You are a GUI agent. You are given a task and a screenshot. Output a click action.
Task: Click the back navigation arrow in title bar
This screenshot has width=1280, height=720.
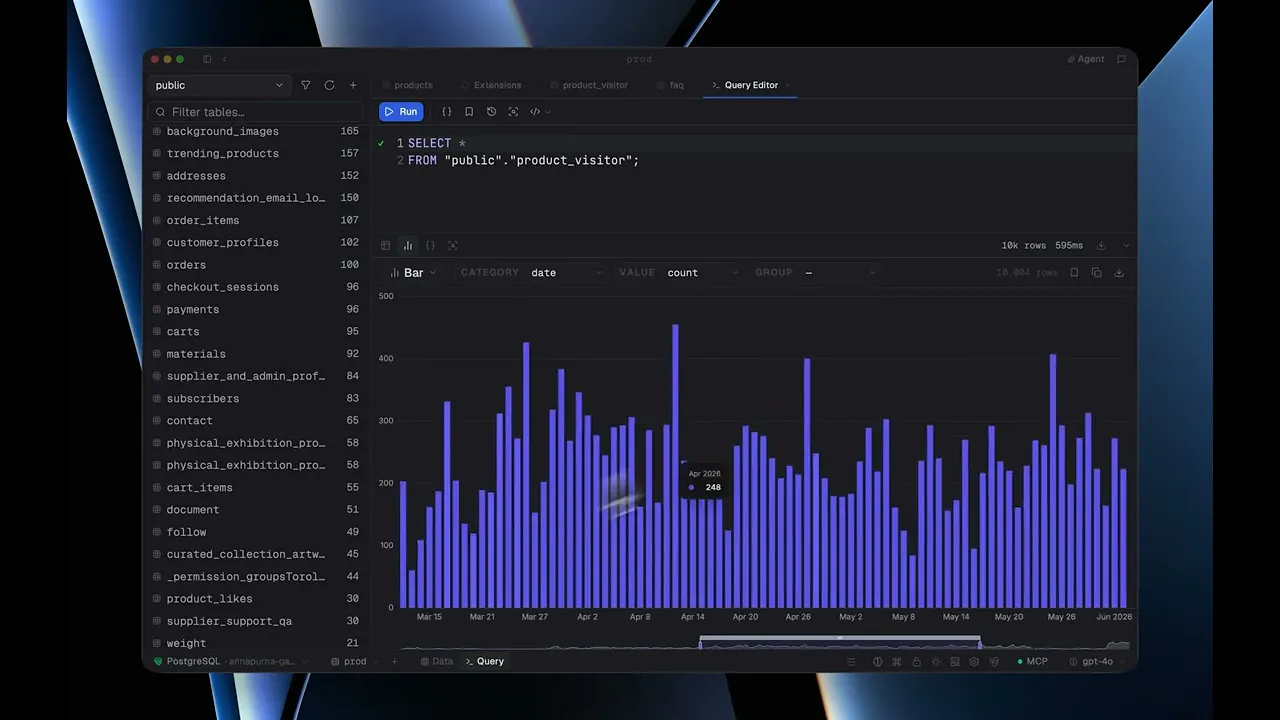pyautogui.click(x=224, y=59)
